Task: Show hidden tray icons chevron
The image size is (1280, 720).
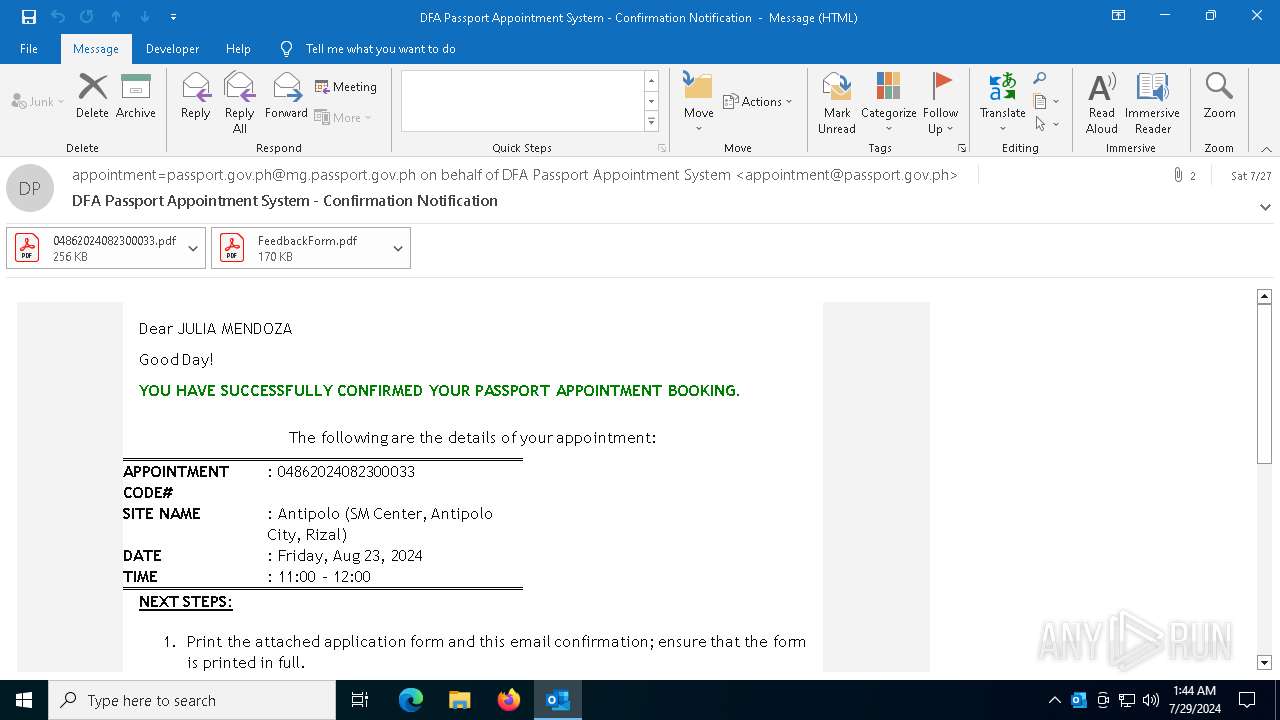Action: 1054,700
